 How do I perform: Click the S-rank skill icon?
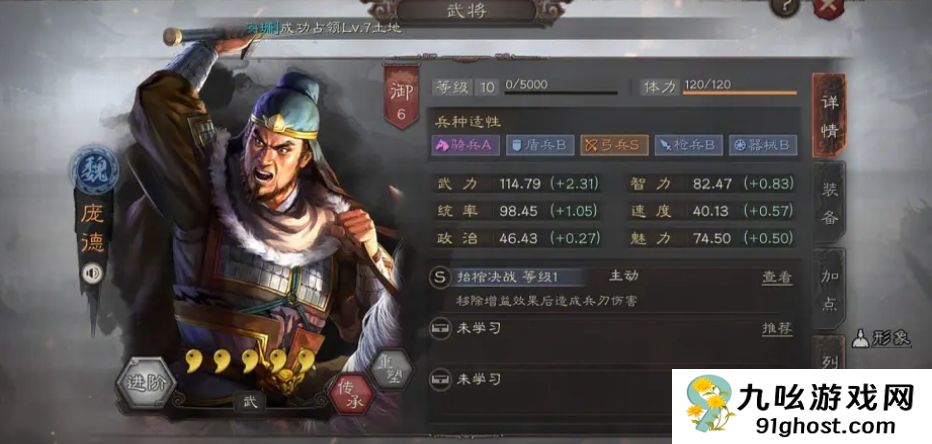(x=439, y=277)
